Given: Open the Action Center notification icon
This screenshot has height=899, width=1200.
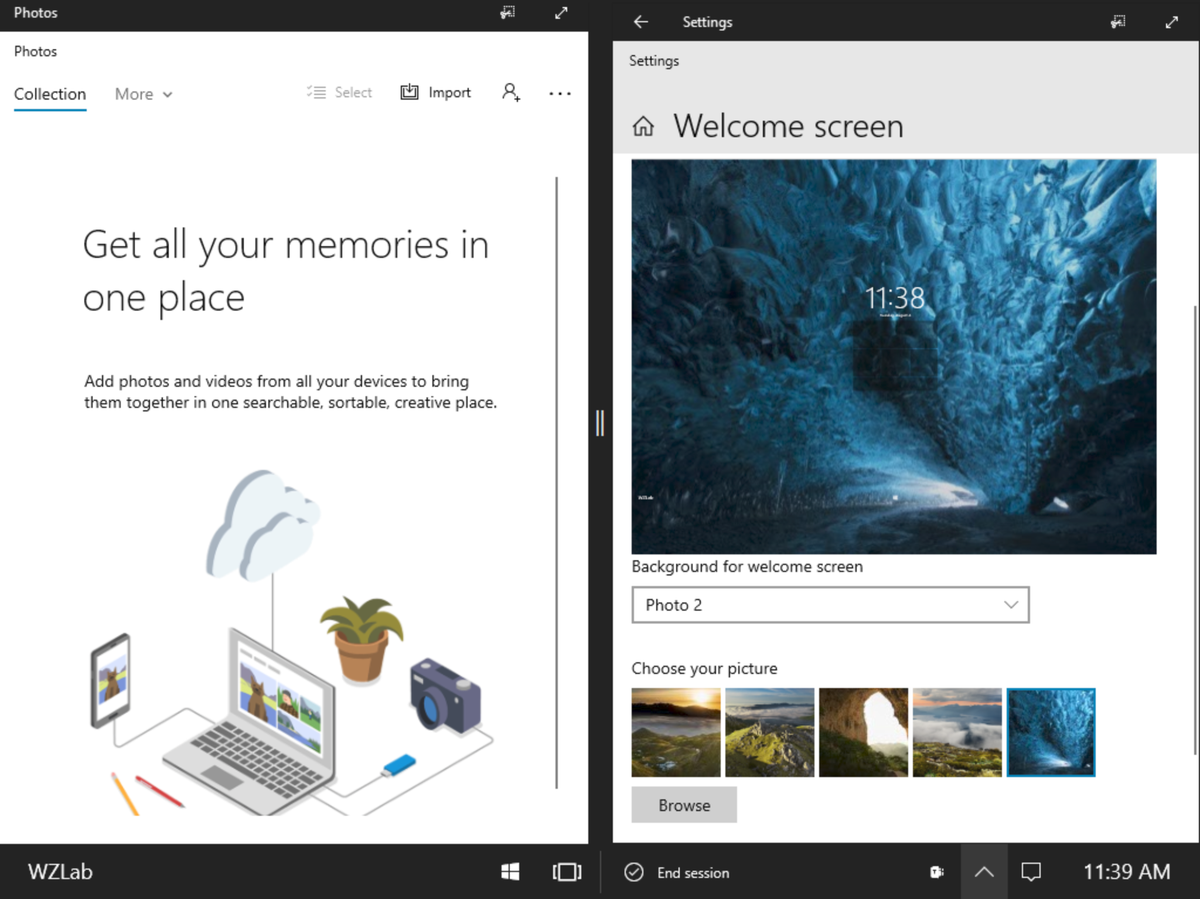Looking at the screenshot, I should click(x=1031, y=872).
